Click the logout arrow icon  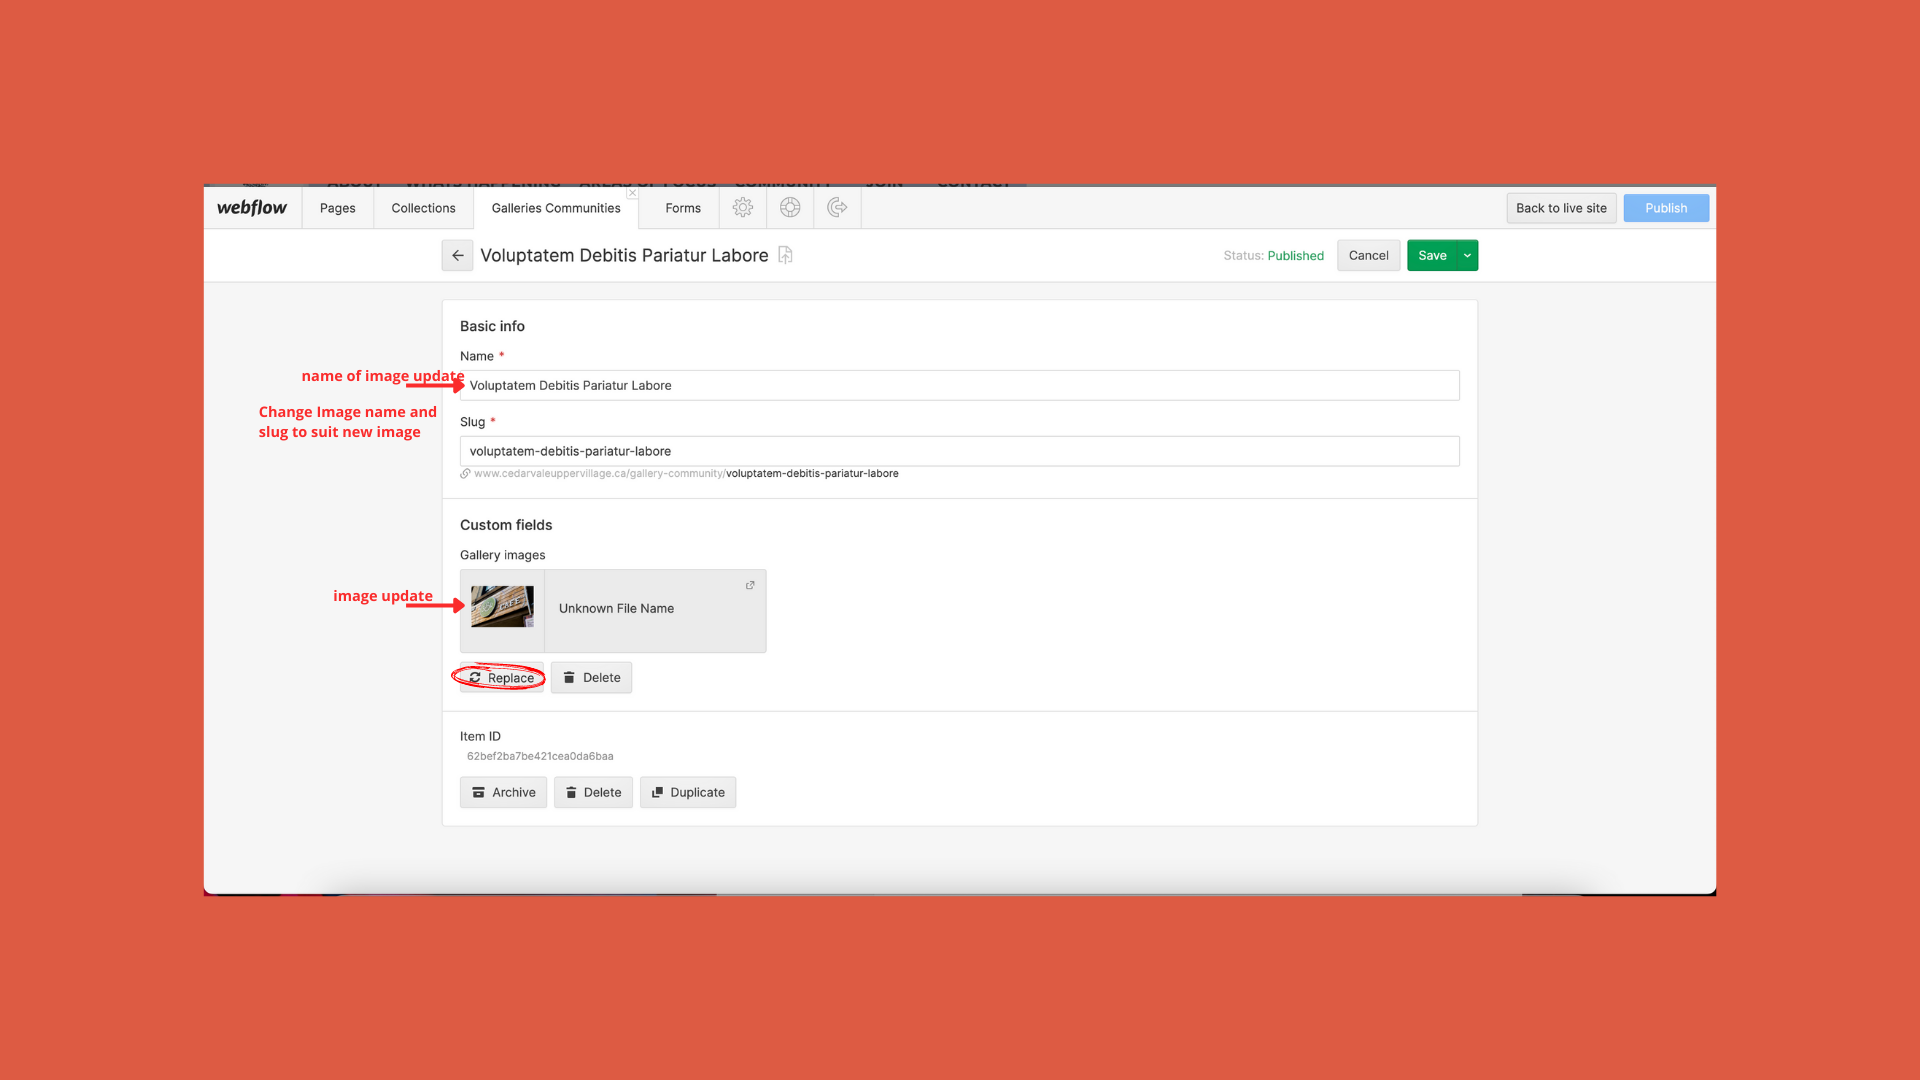click(837, 208)
